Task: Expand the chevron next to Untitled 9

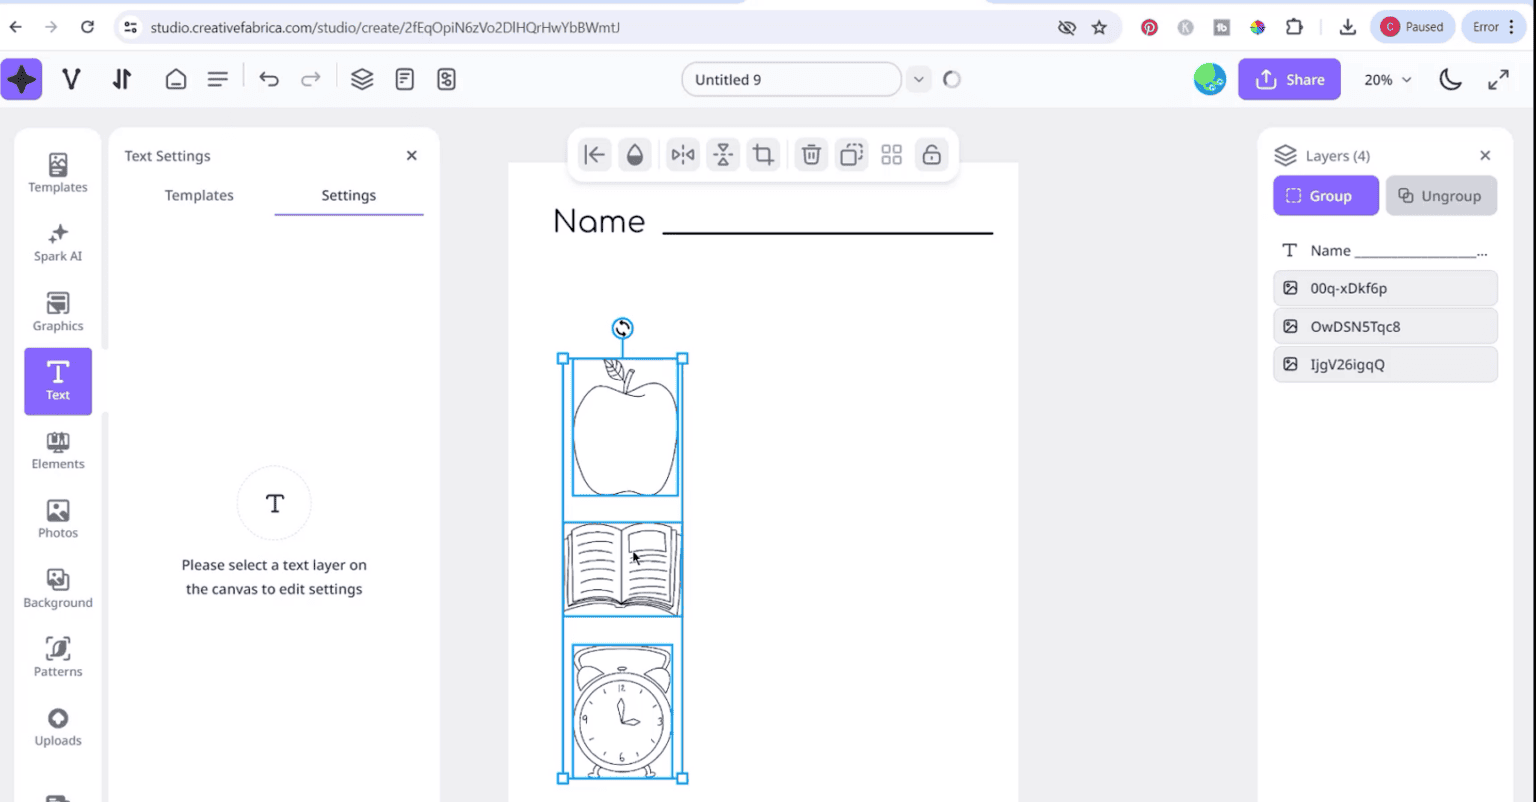Action: (918, 79)
